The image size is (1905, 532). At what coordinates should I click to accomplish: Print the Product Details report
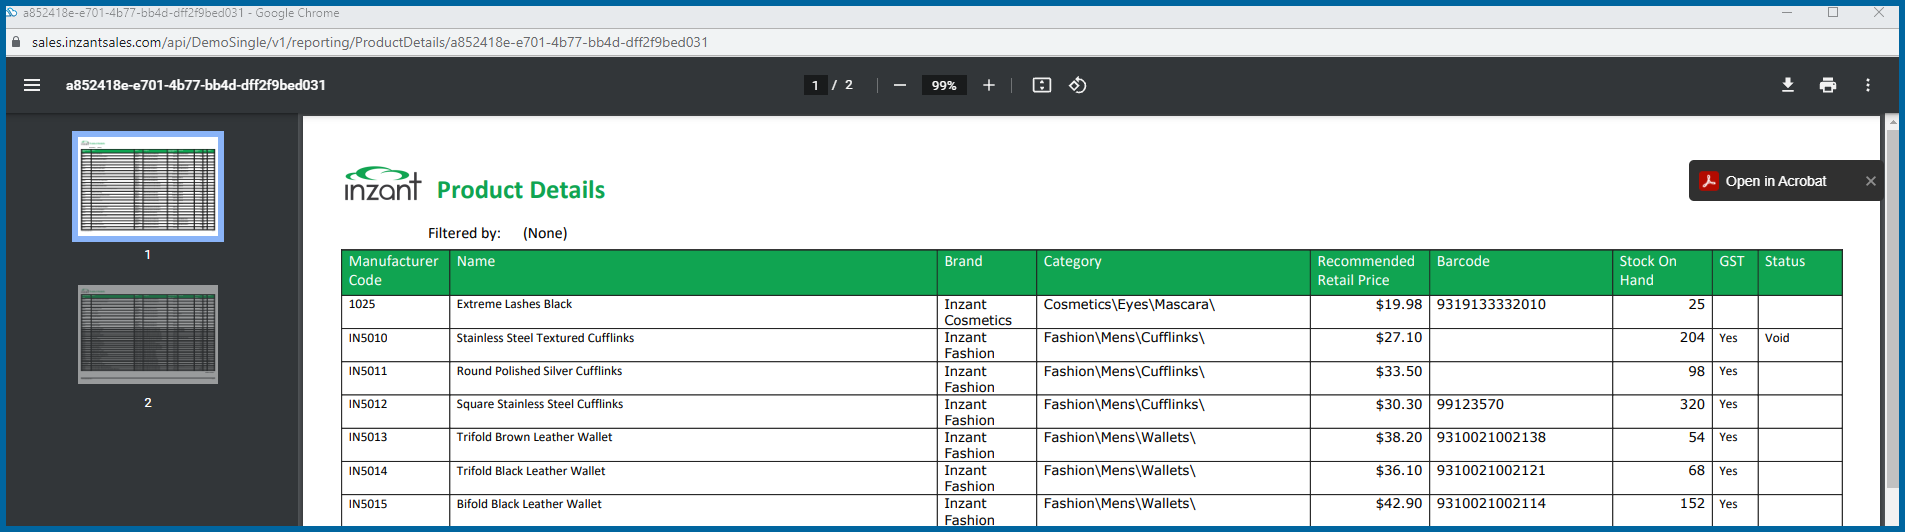[1828, 85]
